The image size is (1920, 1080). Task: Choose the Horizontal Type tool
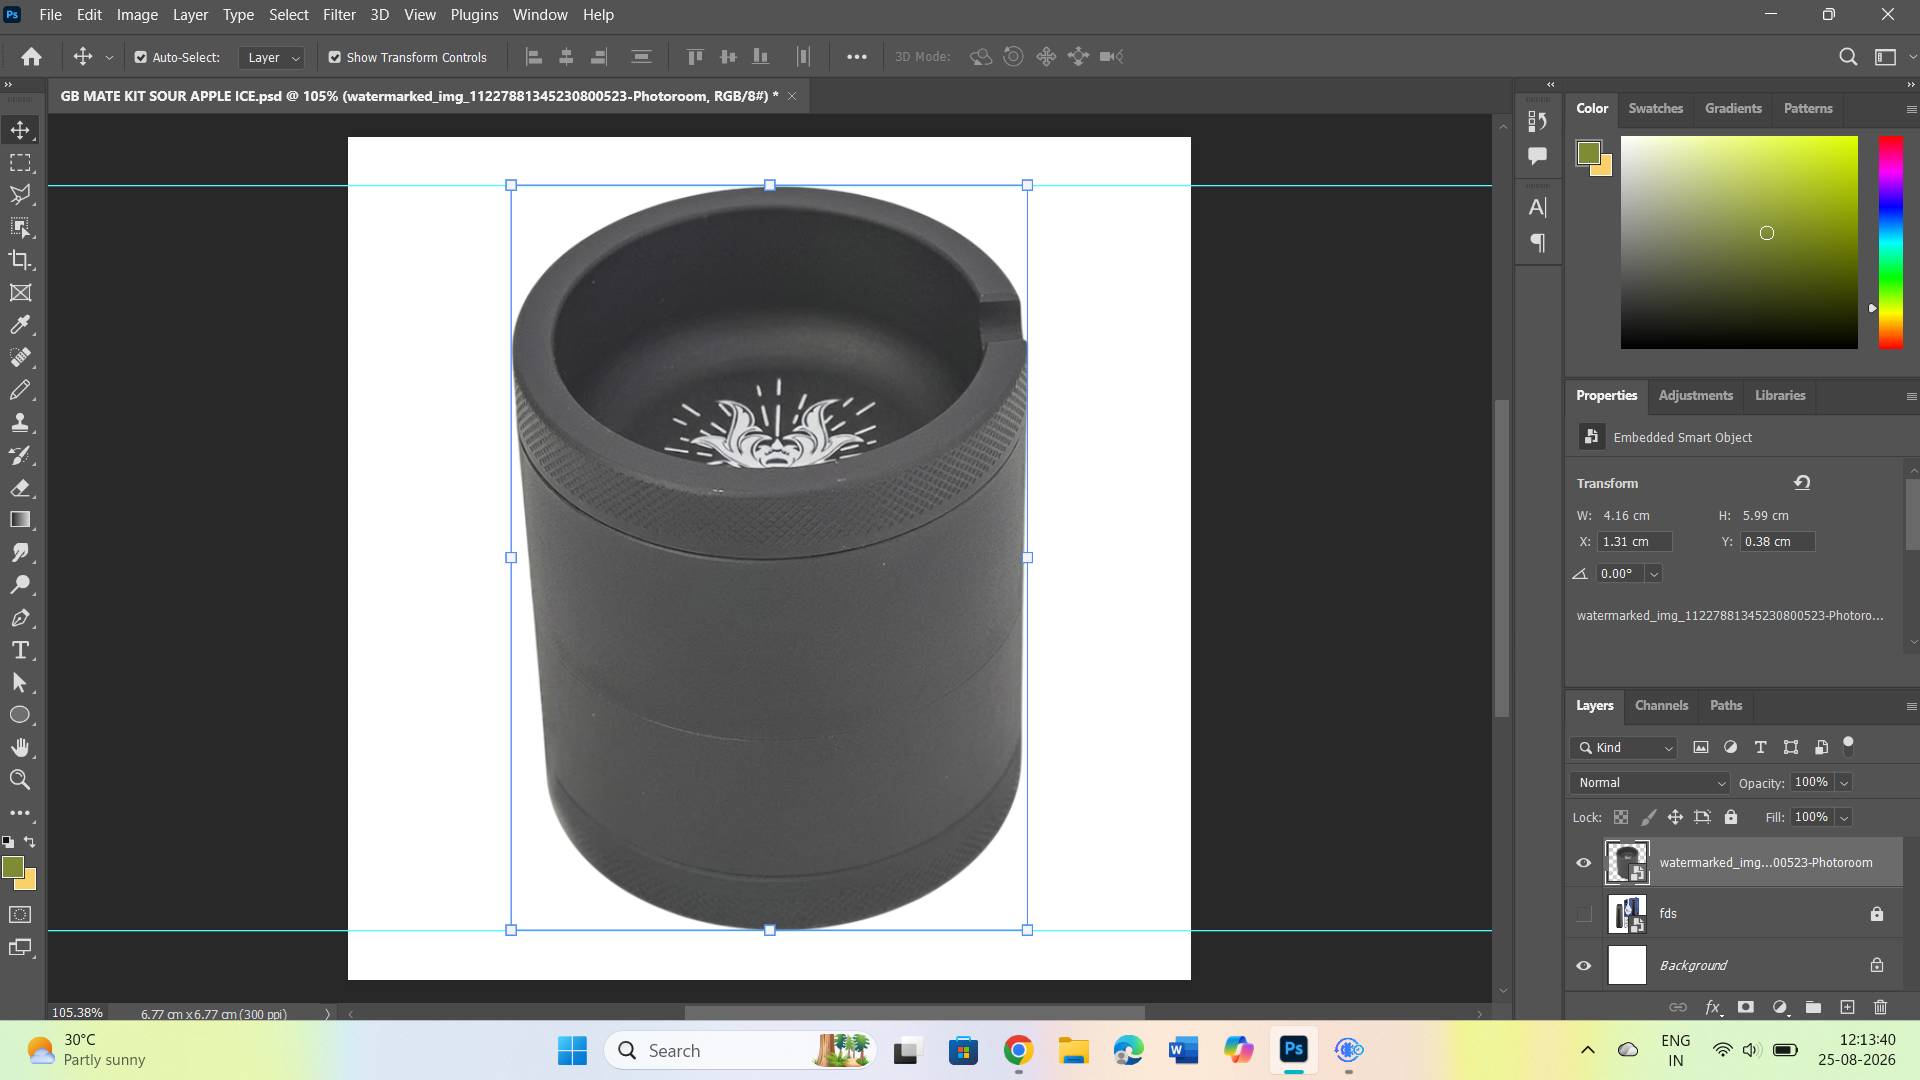click(20, 650)
